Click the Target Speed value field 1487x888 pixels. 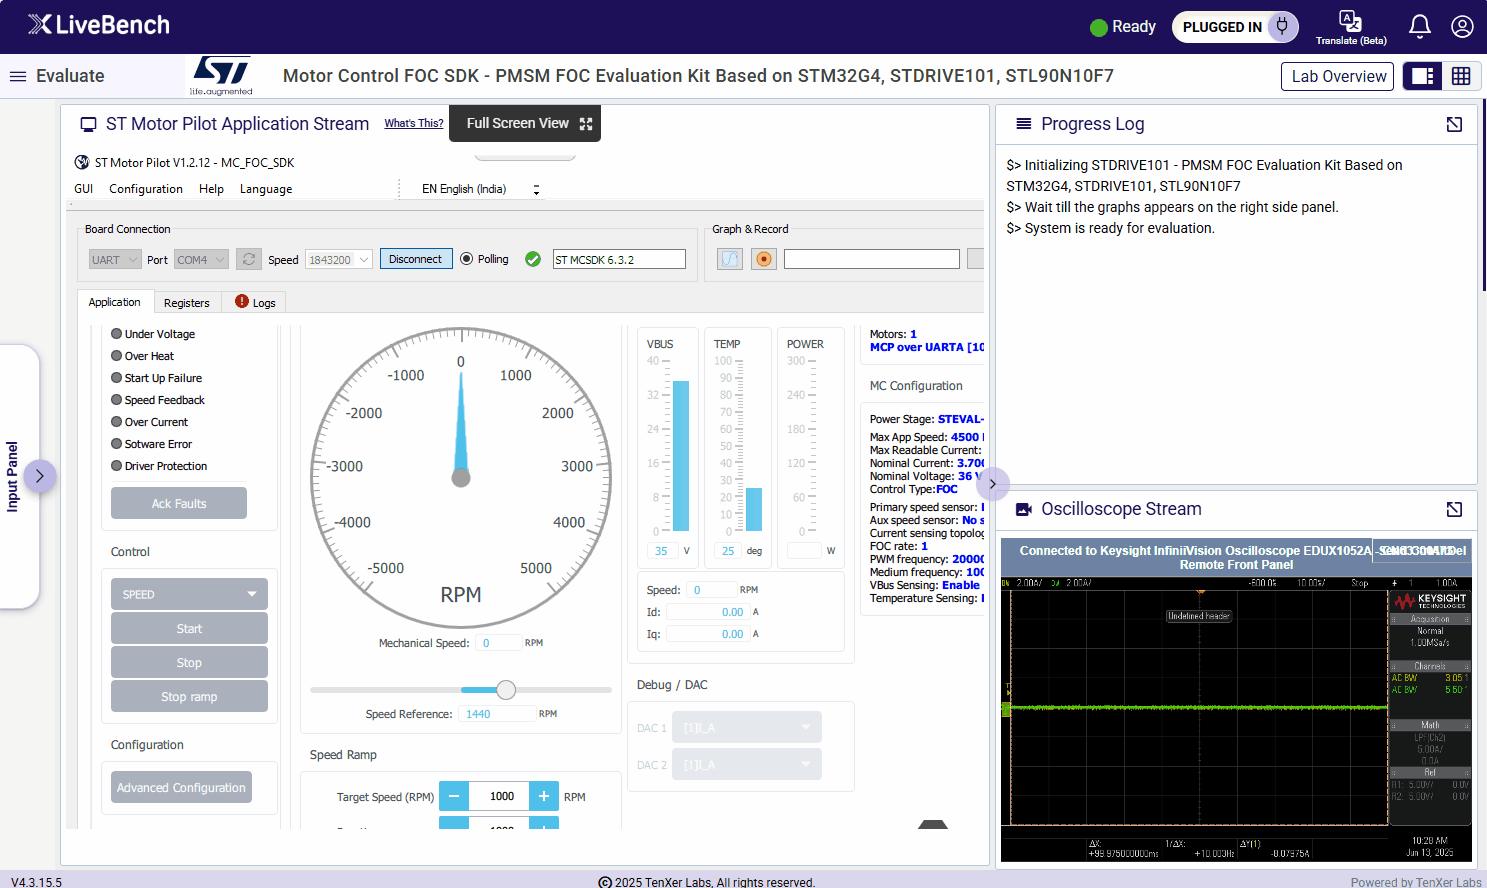[x=499, y=796]
